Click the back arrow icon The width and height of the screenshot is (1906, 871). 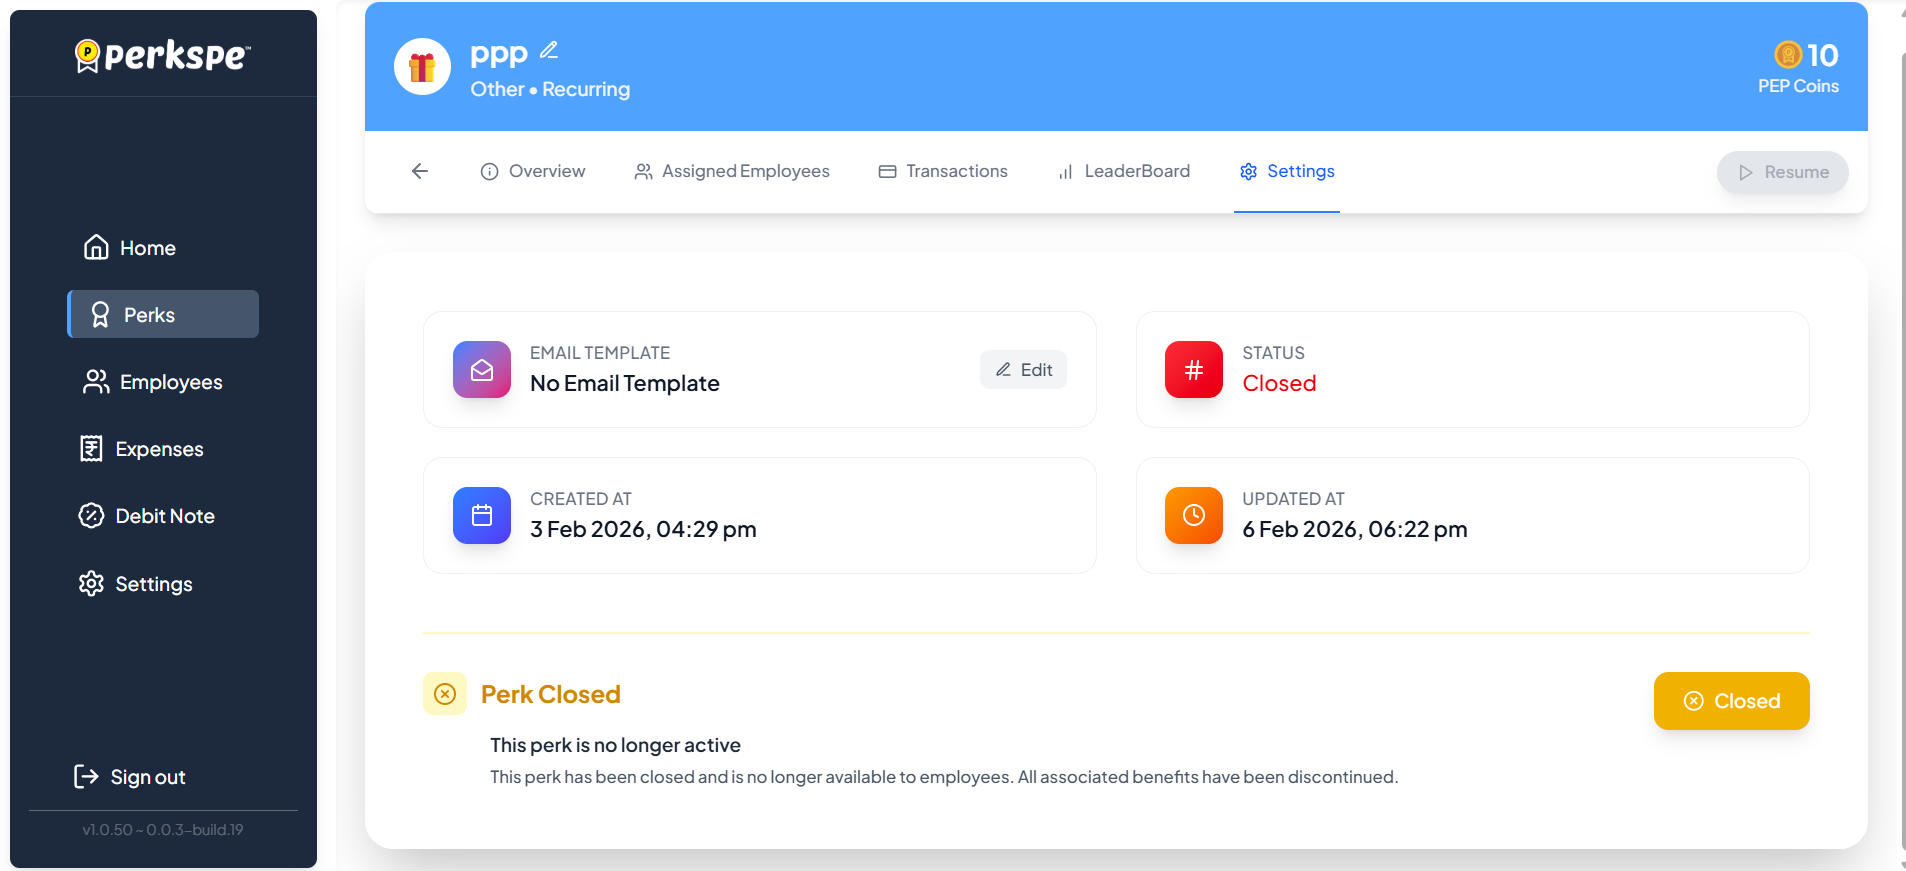click(420, 171)
